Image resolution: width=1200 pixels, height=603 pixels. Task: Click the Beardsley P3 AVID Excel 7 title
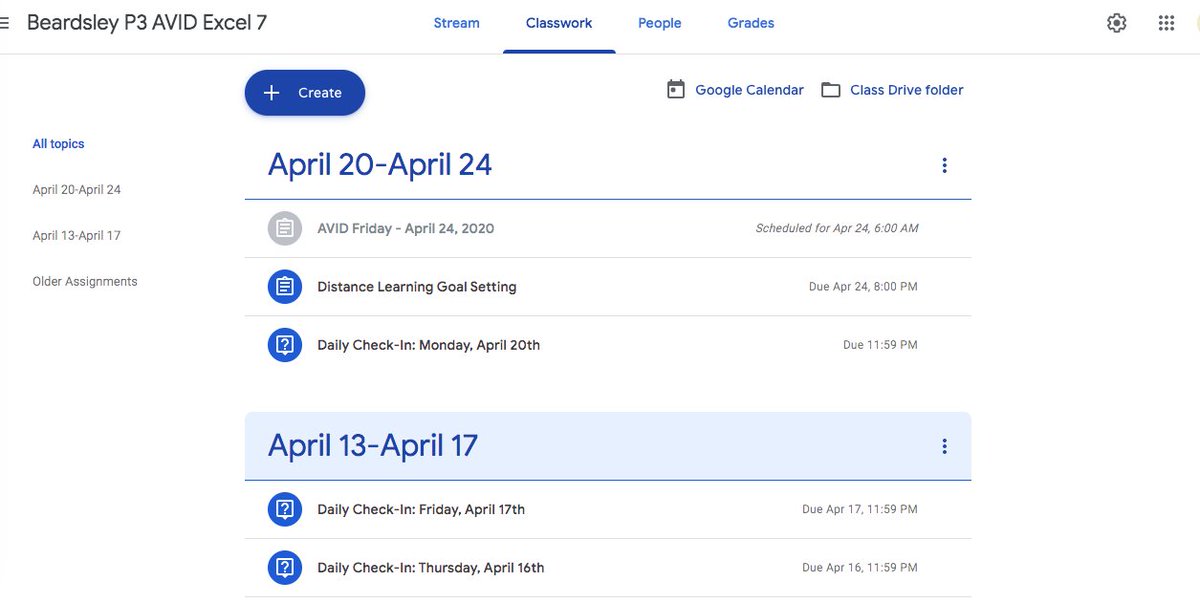coord(147,22)
